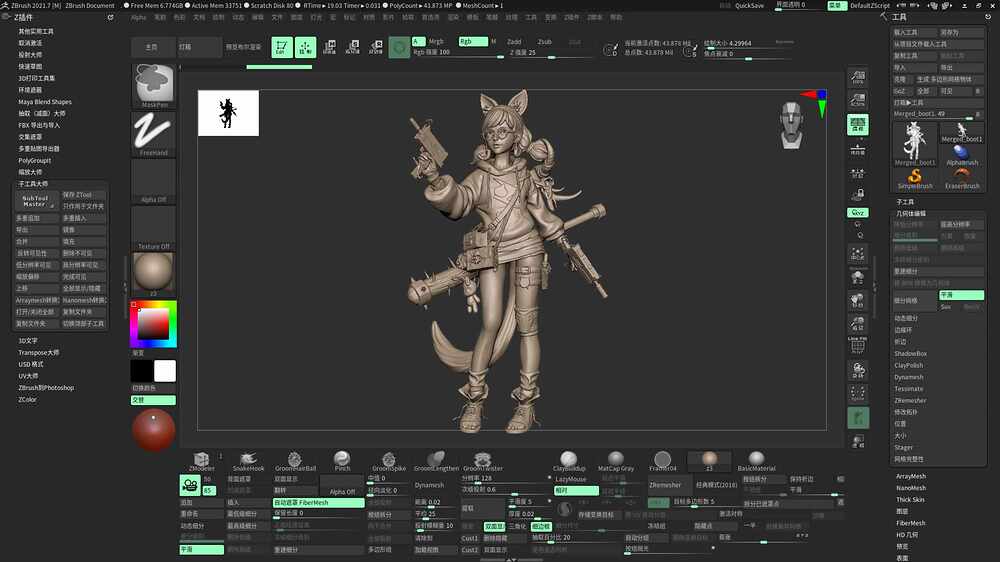1000x562 pixels.
Task: Select the black main color swatch
Action: (142, 371)
